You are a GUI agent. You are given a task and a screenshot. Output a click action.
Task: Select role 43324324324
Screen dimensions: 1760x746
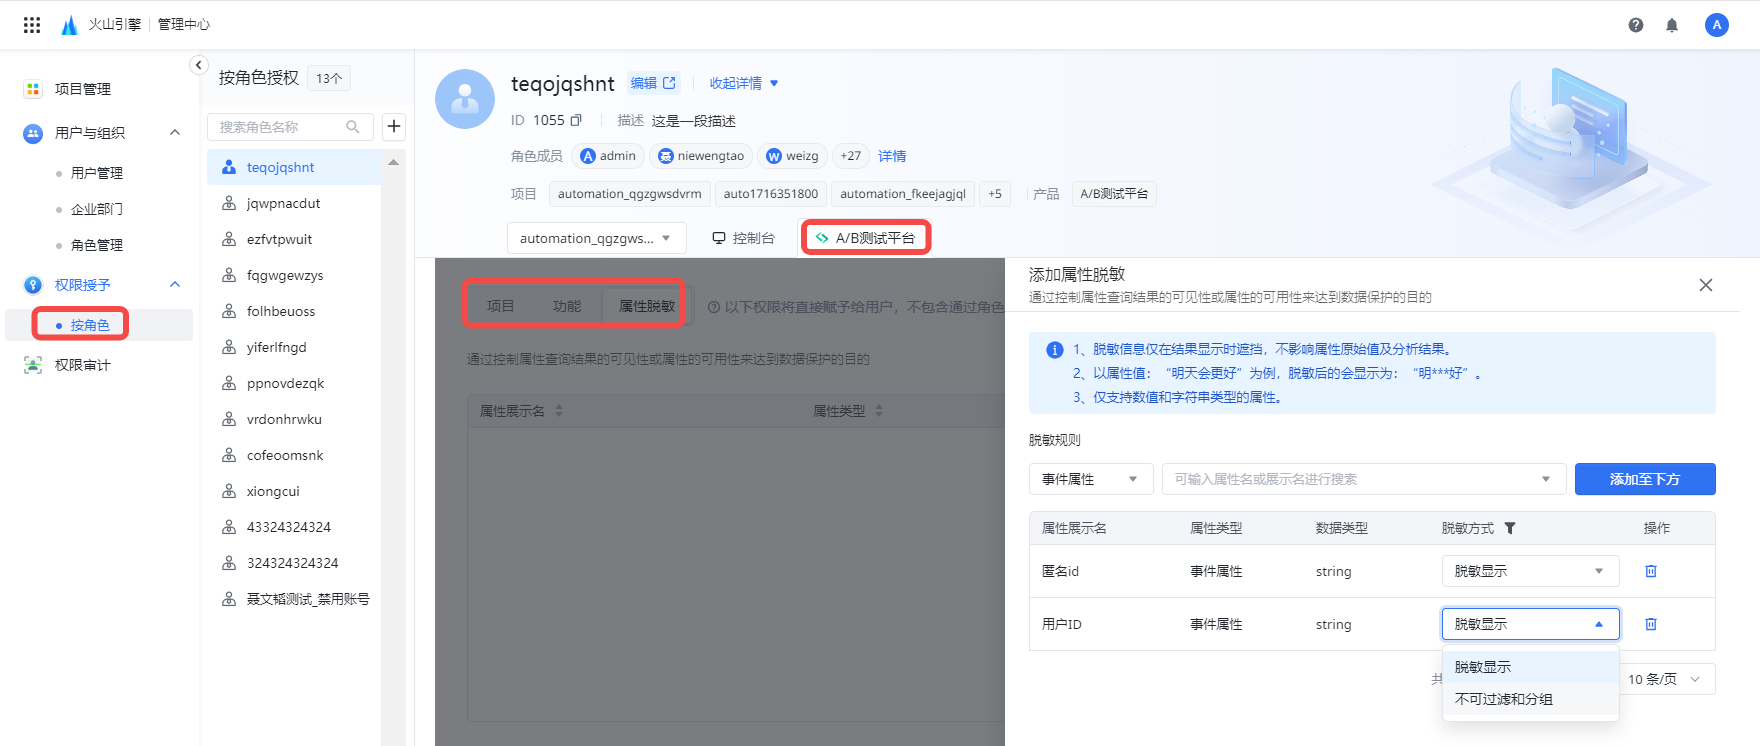coord(294,527)
